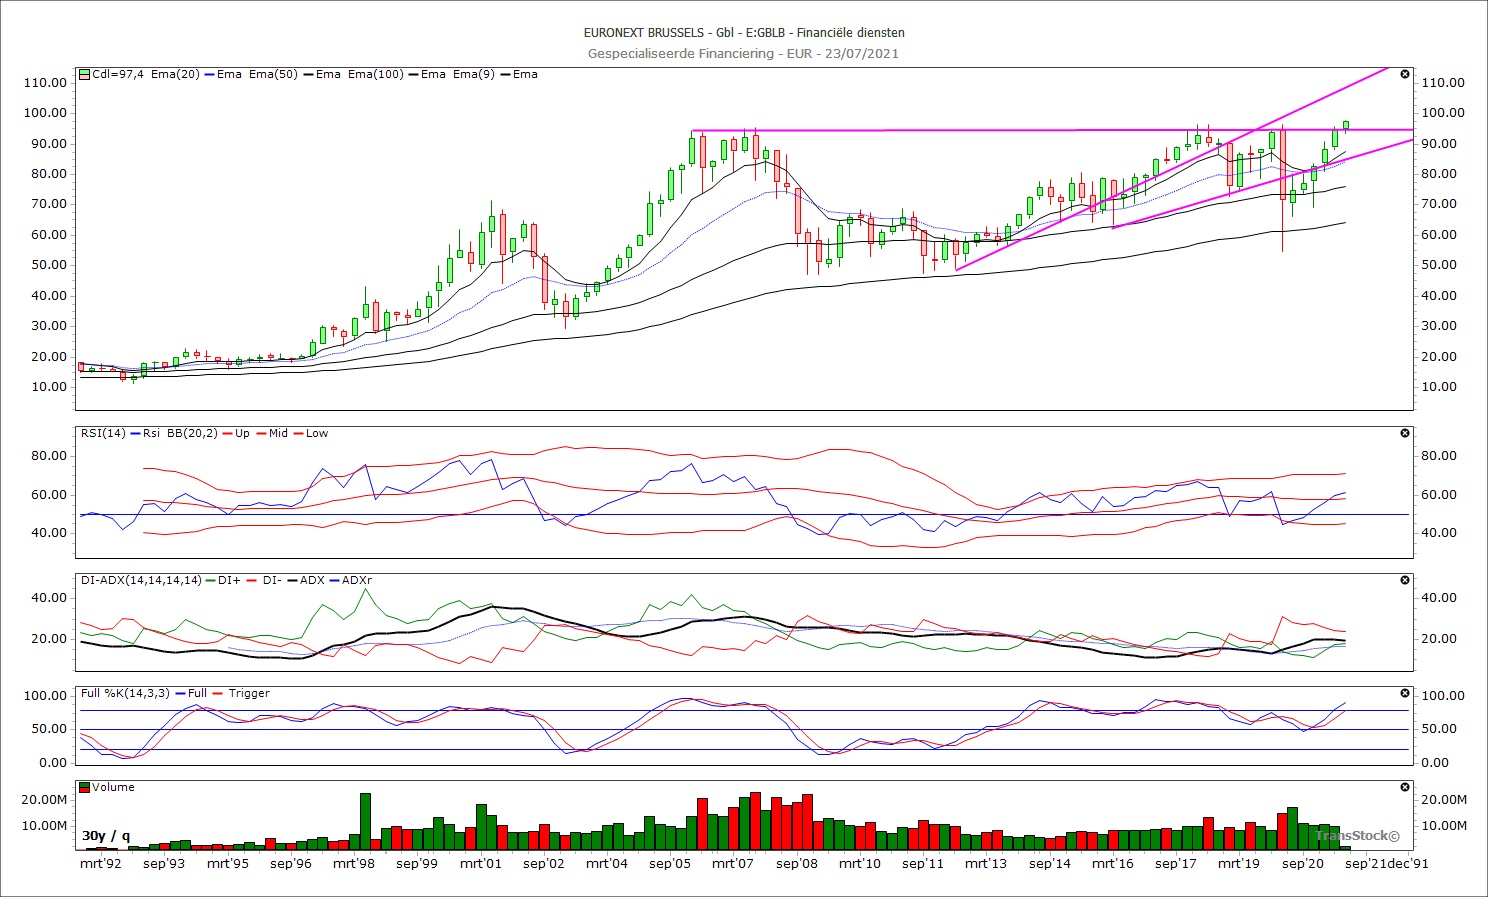The image size is (1488, 897).
Task: Click the ADXr legend entry
Action: click(357, 580)
